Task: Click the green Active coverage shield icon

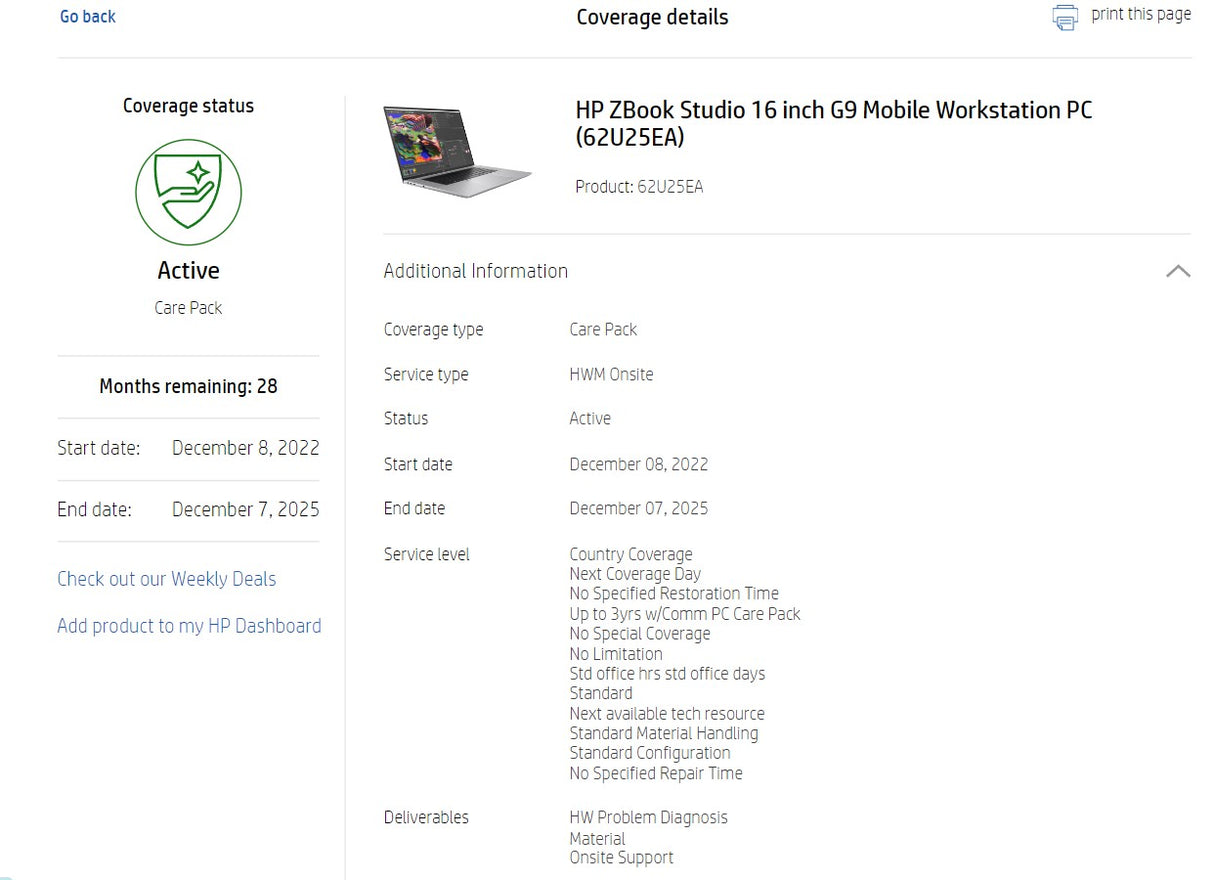Action: (188, 192)
